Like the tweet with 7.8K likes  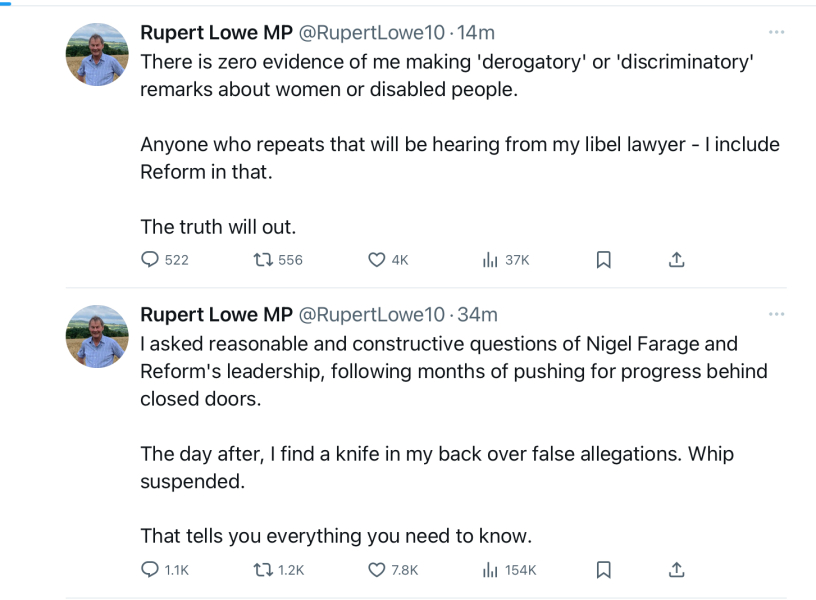[x=375, y=566]
